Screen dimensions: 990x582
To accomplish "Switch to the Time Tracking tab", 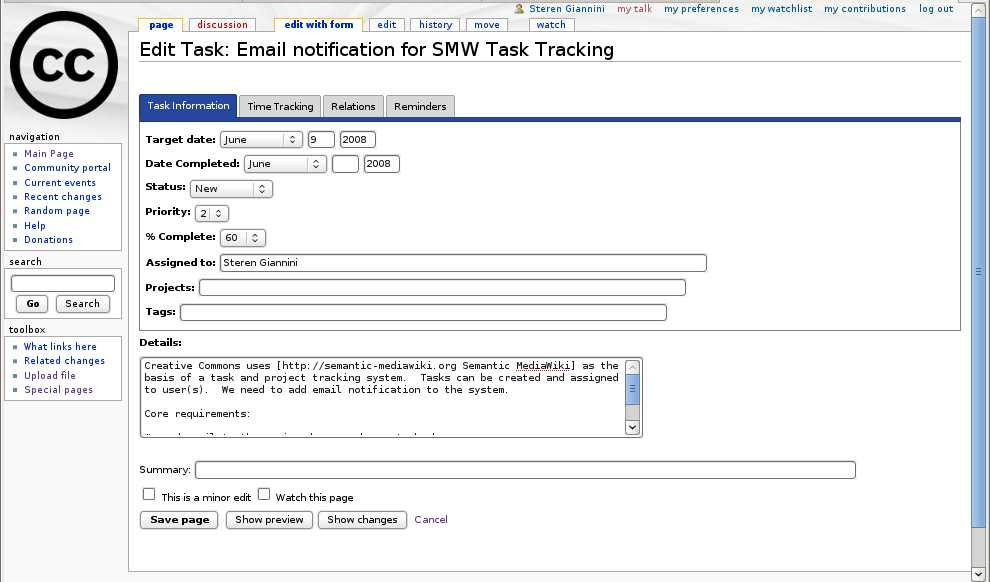I will (280, 107).
